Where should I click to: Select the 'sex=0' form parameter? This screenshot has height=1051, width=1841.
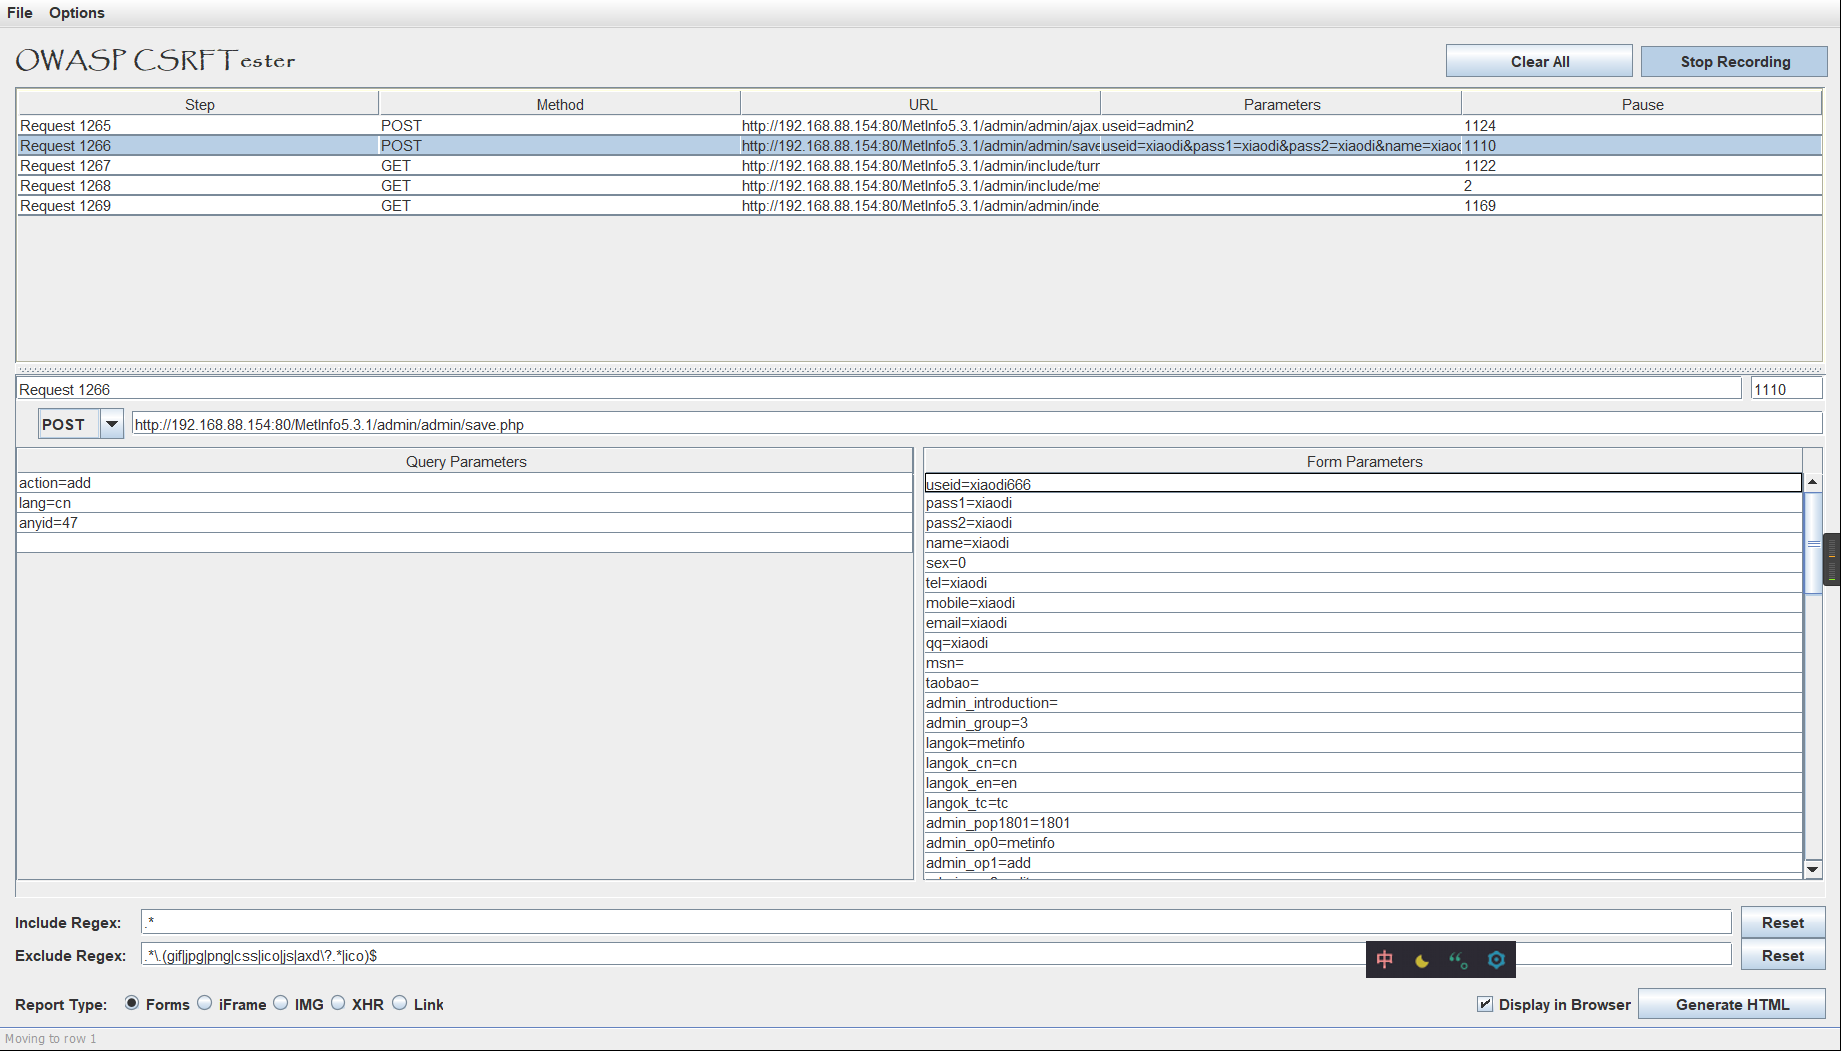(1363, 563)
